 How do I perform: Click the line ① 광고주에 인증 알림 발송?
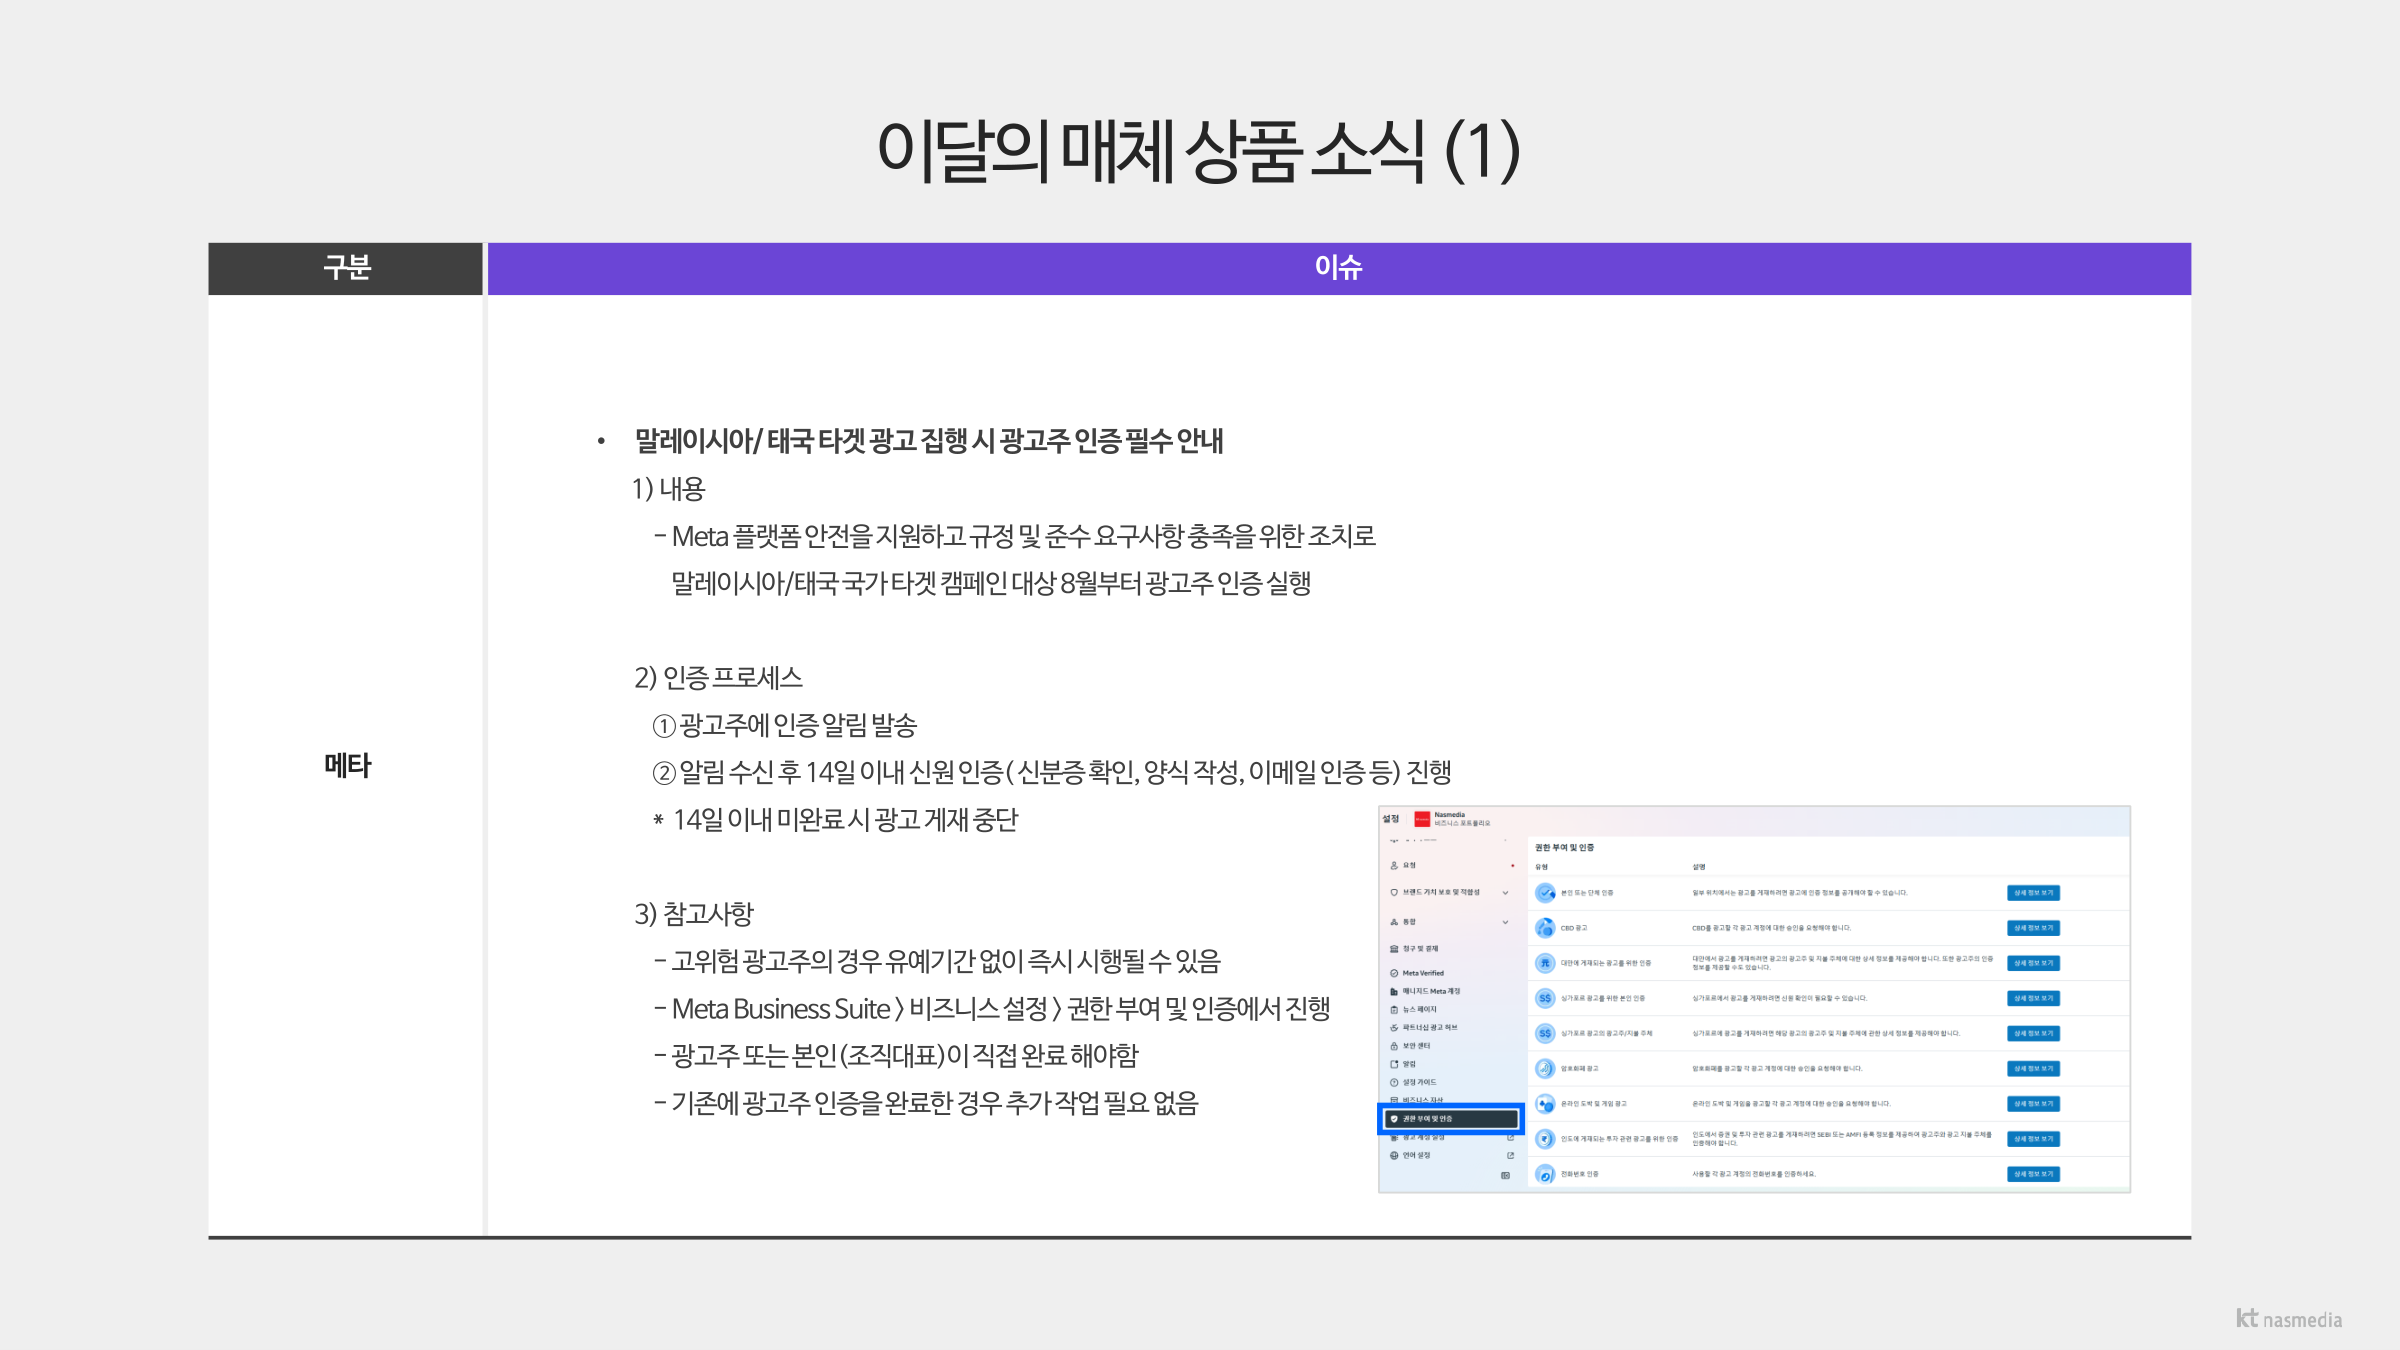pos(785,725)
